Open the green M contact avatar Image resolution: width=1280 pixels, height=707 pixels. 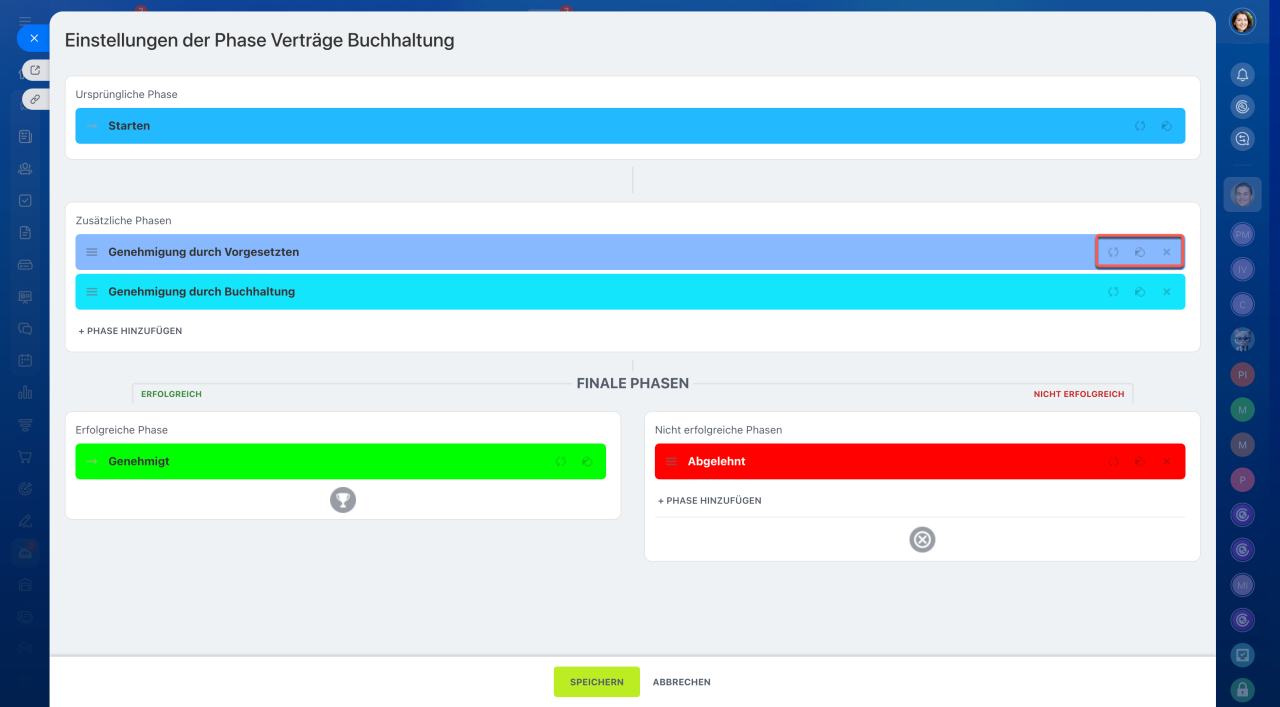(x=1242, y=410)
